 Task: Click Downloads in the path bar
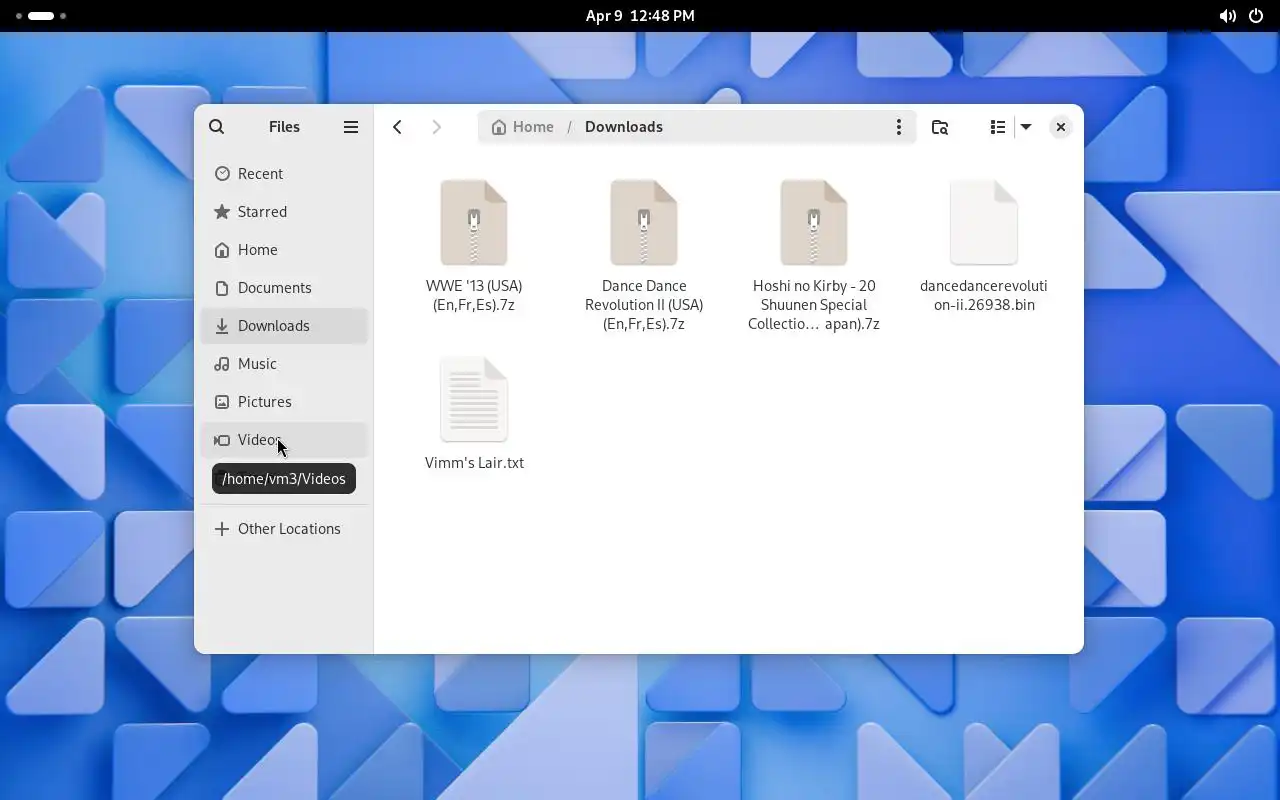(624, 127)
